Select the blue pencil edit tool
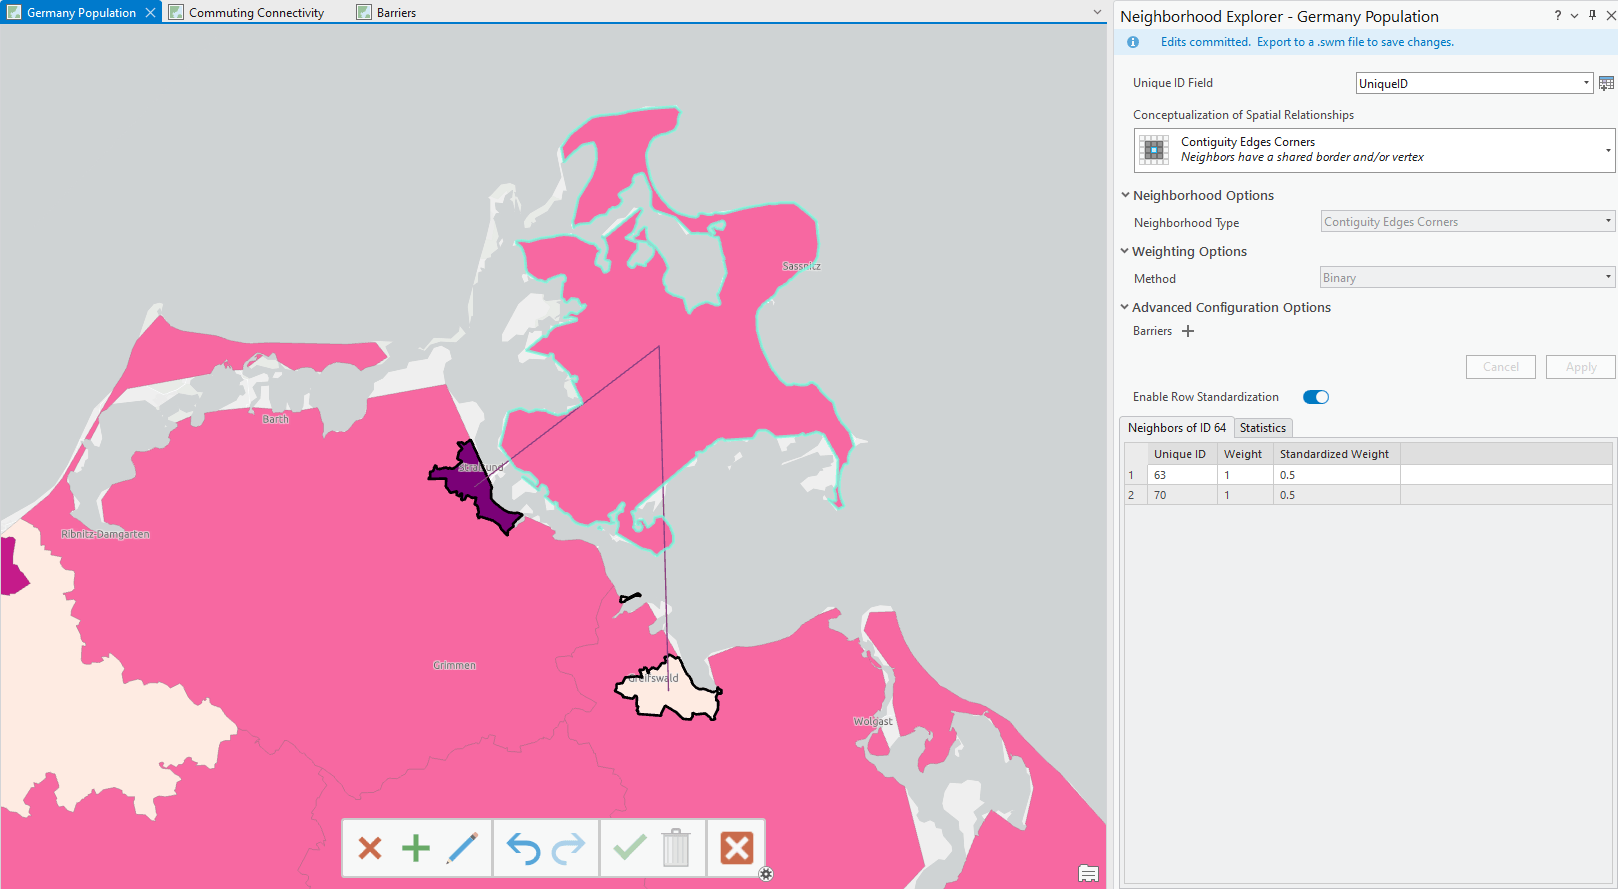The width and height of the screenshot is (1618, 889). pos(462,848)
